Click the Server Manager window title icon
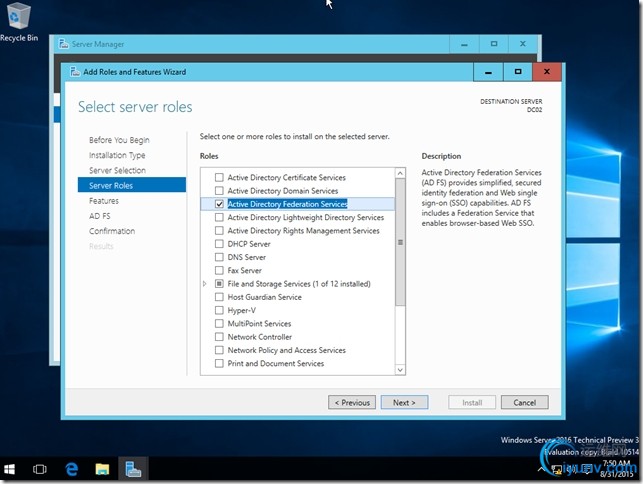The width and height of the screenshot is (643, 484). pos(64,44)
